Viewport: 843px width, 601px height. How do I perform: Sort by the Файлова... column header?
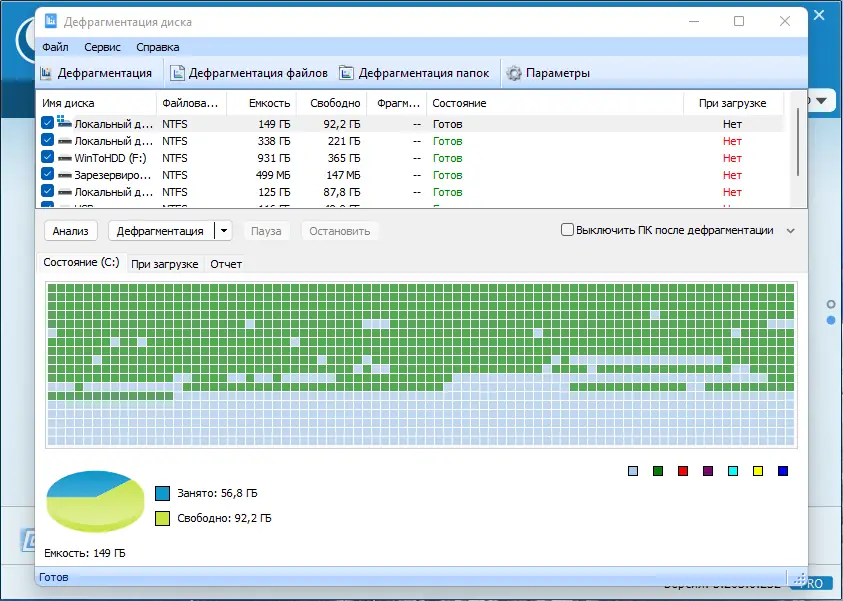[191, 103]
